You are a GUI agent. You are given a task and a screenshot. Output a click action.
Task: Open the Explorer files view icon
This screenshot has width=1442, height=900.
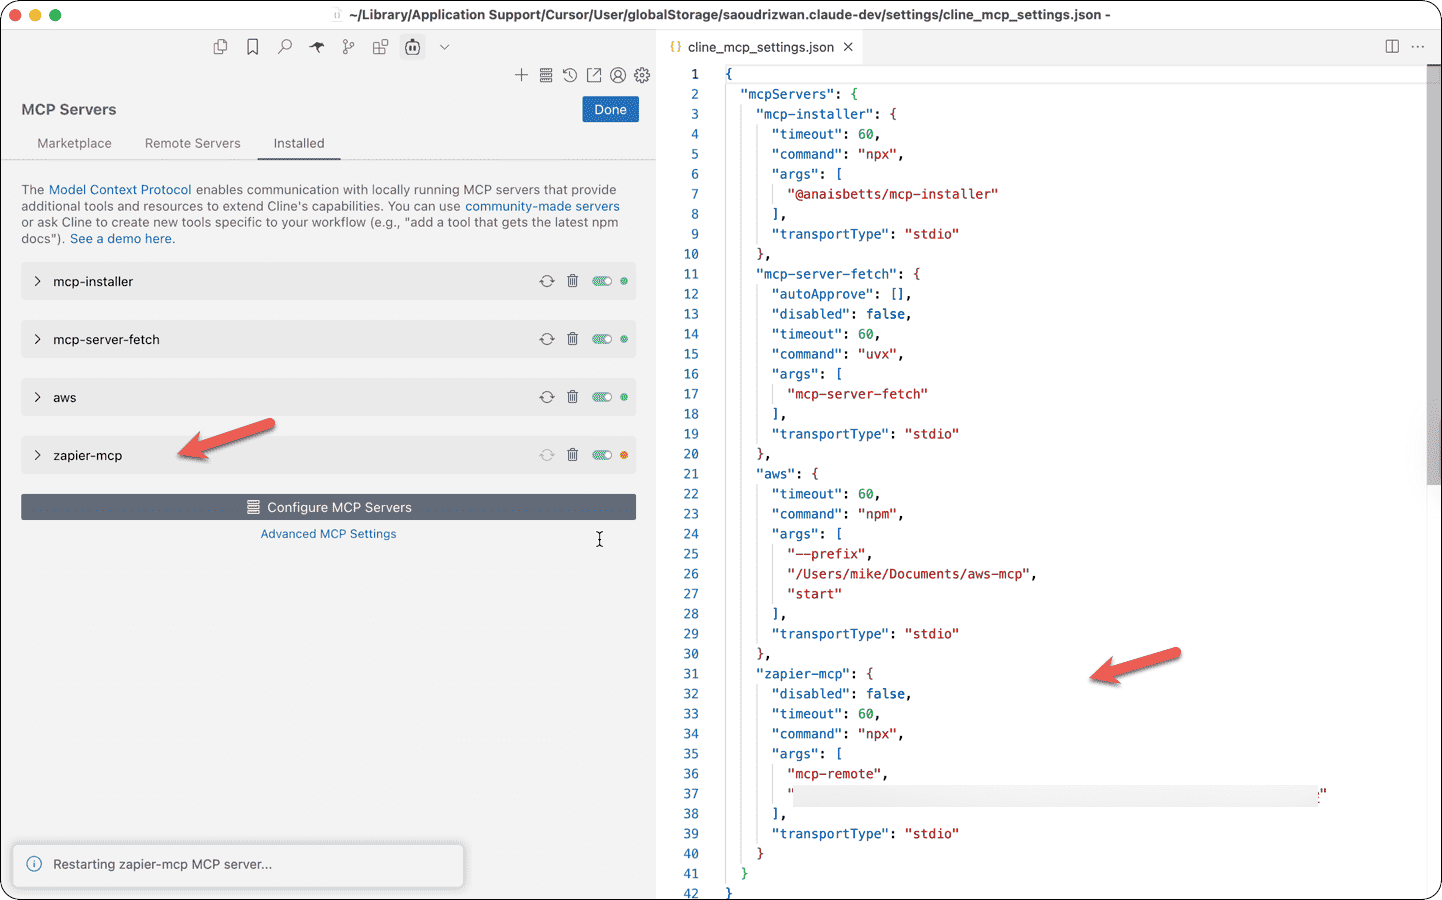click(x=221, y=47)
